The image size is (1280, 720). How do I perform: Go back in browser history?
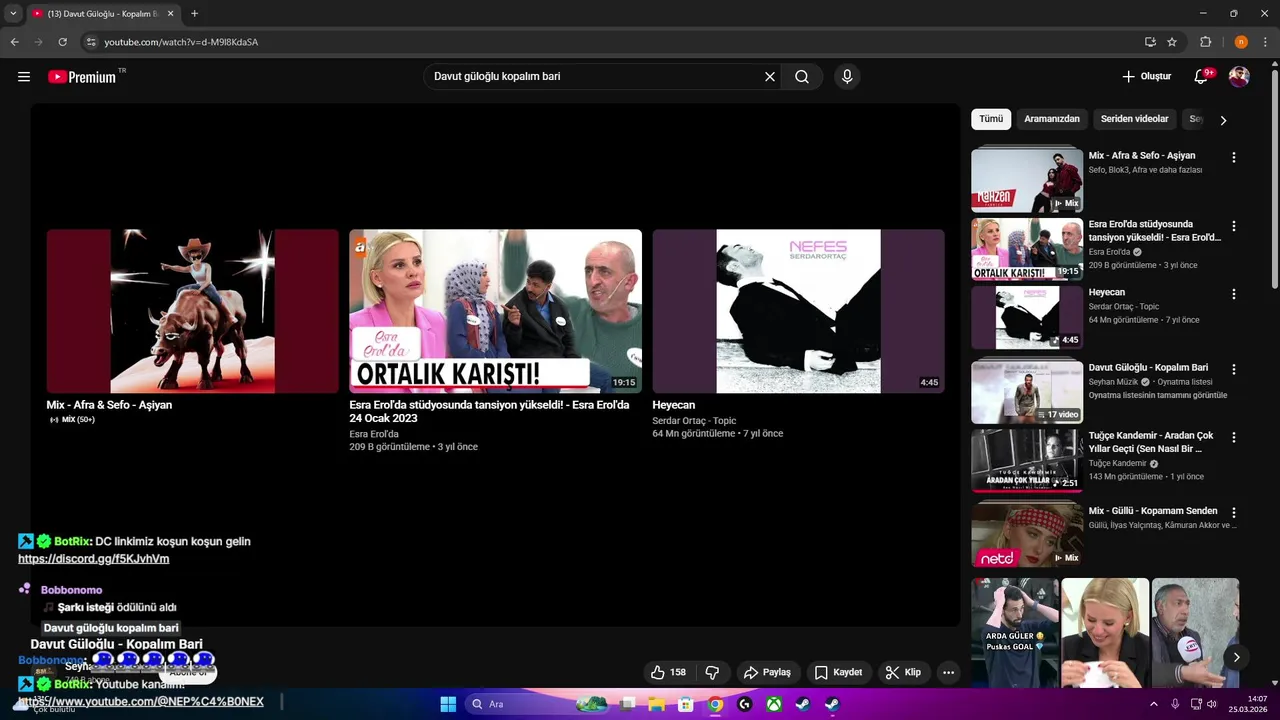(14, 42)
